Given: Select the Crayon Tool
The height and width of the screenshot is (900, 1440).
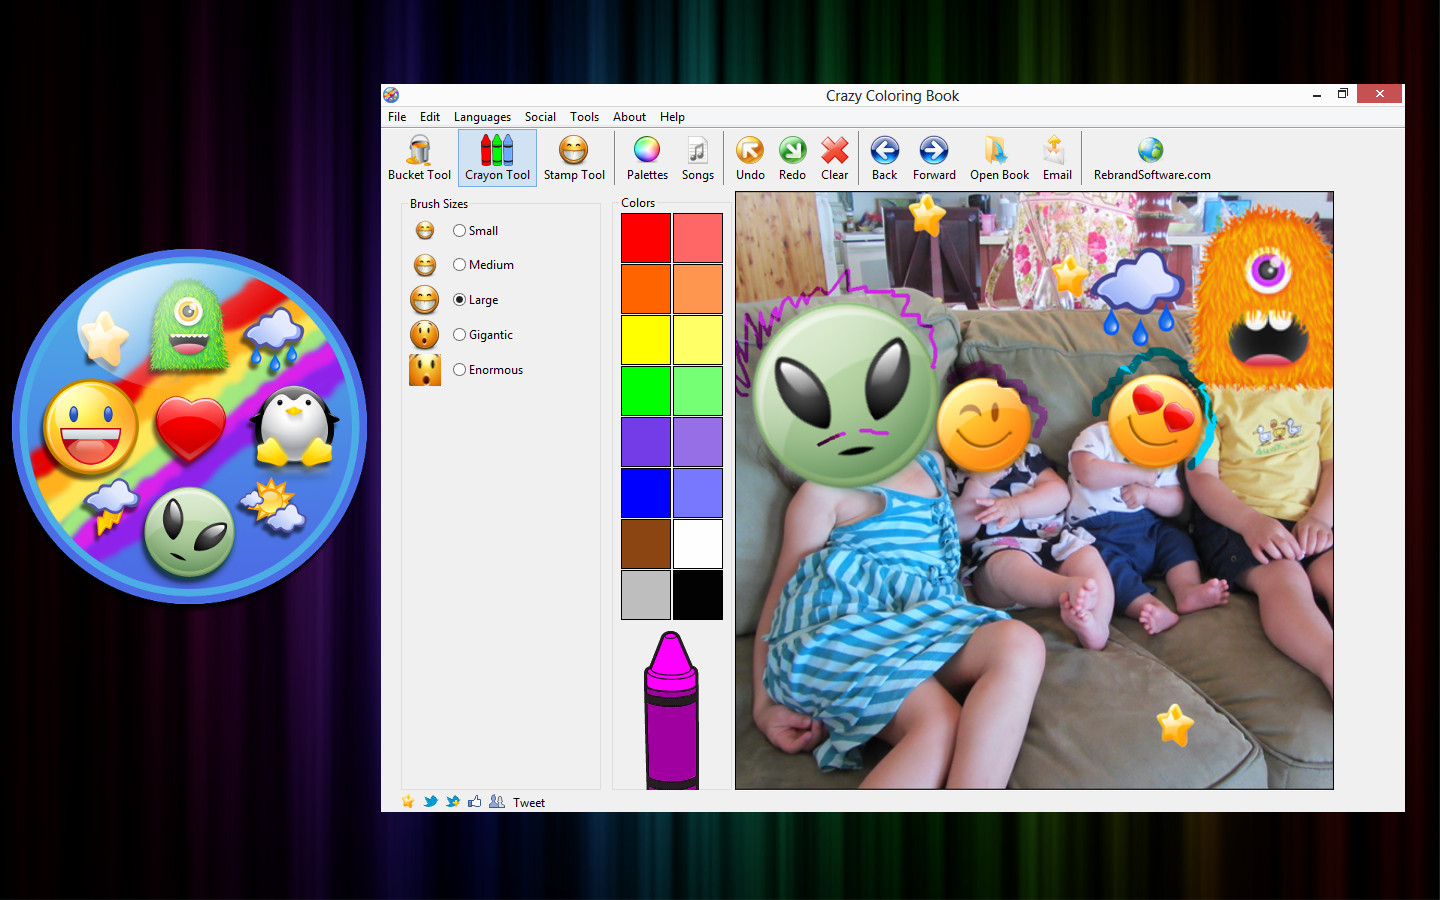Looking at the screenshot, I should pyautogui.click(x=497, y=158).
